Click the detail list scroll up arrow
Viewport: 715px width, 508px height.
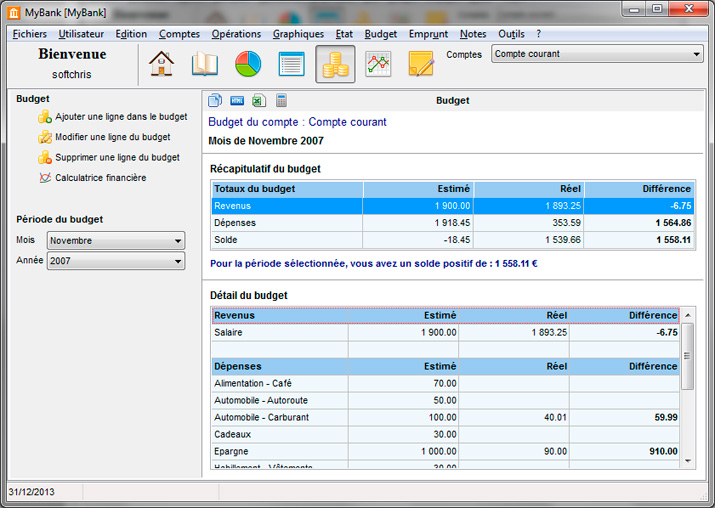(x=688, y=315)
